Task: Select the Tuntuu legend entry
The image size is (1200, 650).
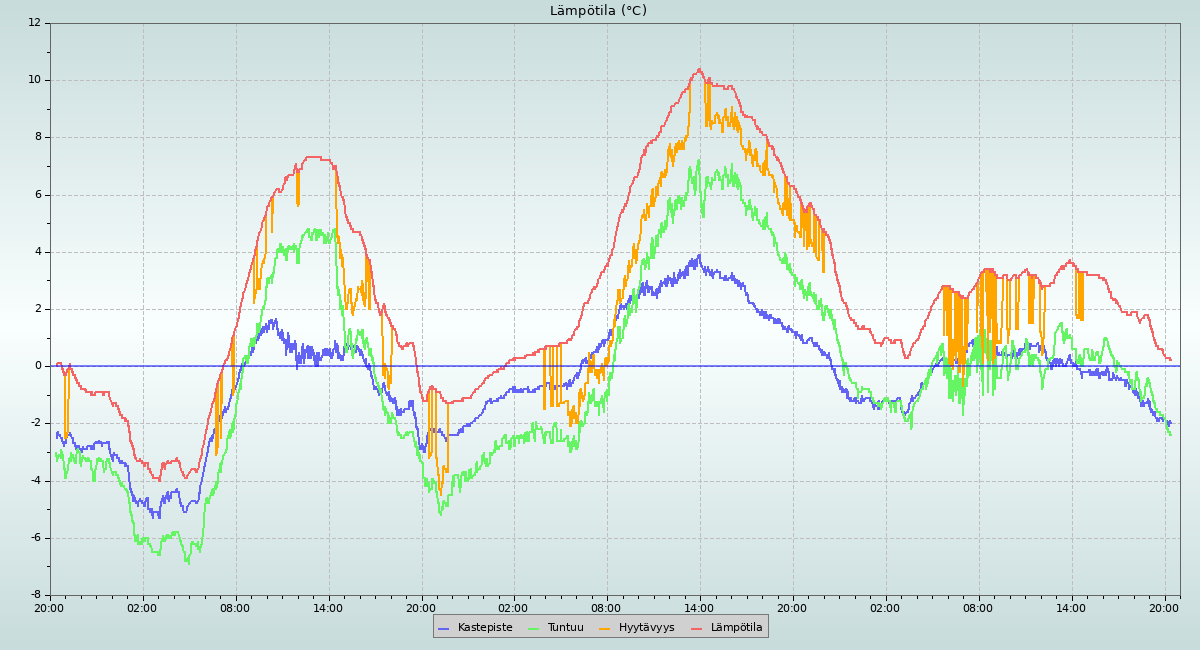Action: coord(565,627)
